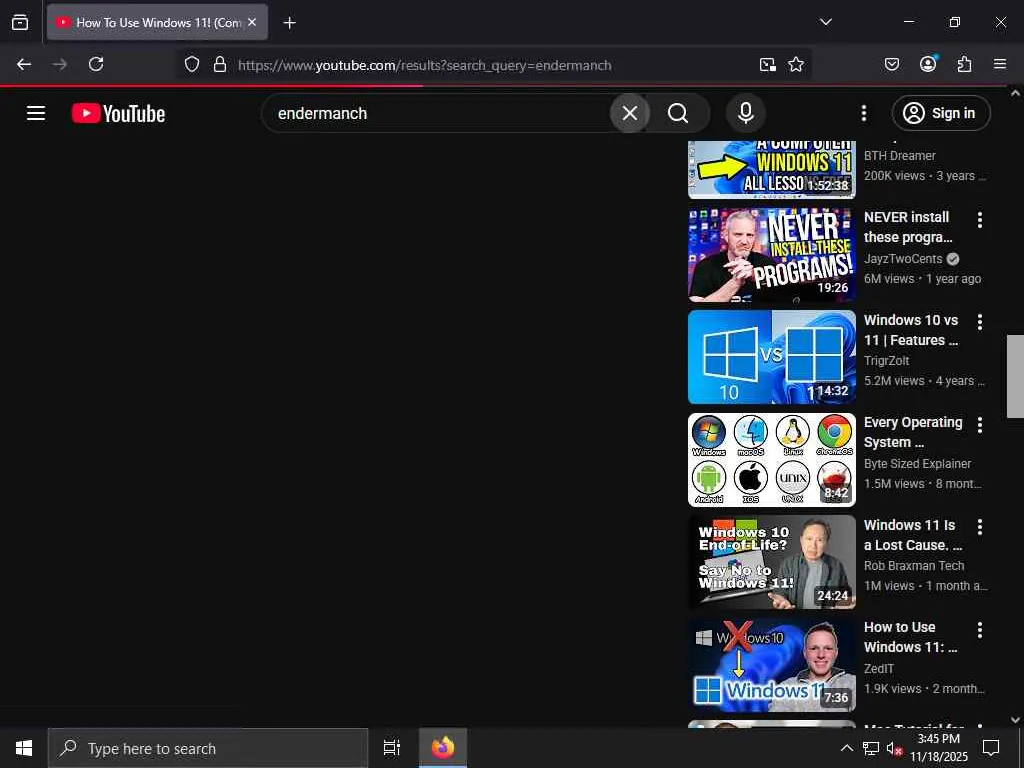Click the taskbar Type here to search box

coord(208,748)
